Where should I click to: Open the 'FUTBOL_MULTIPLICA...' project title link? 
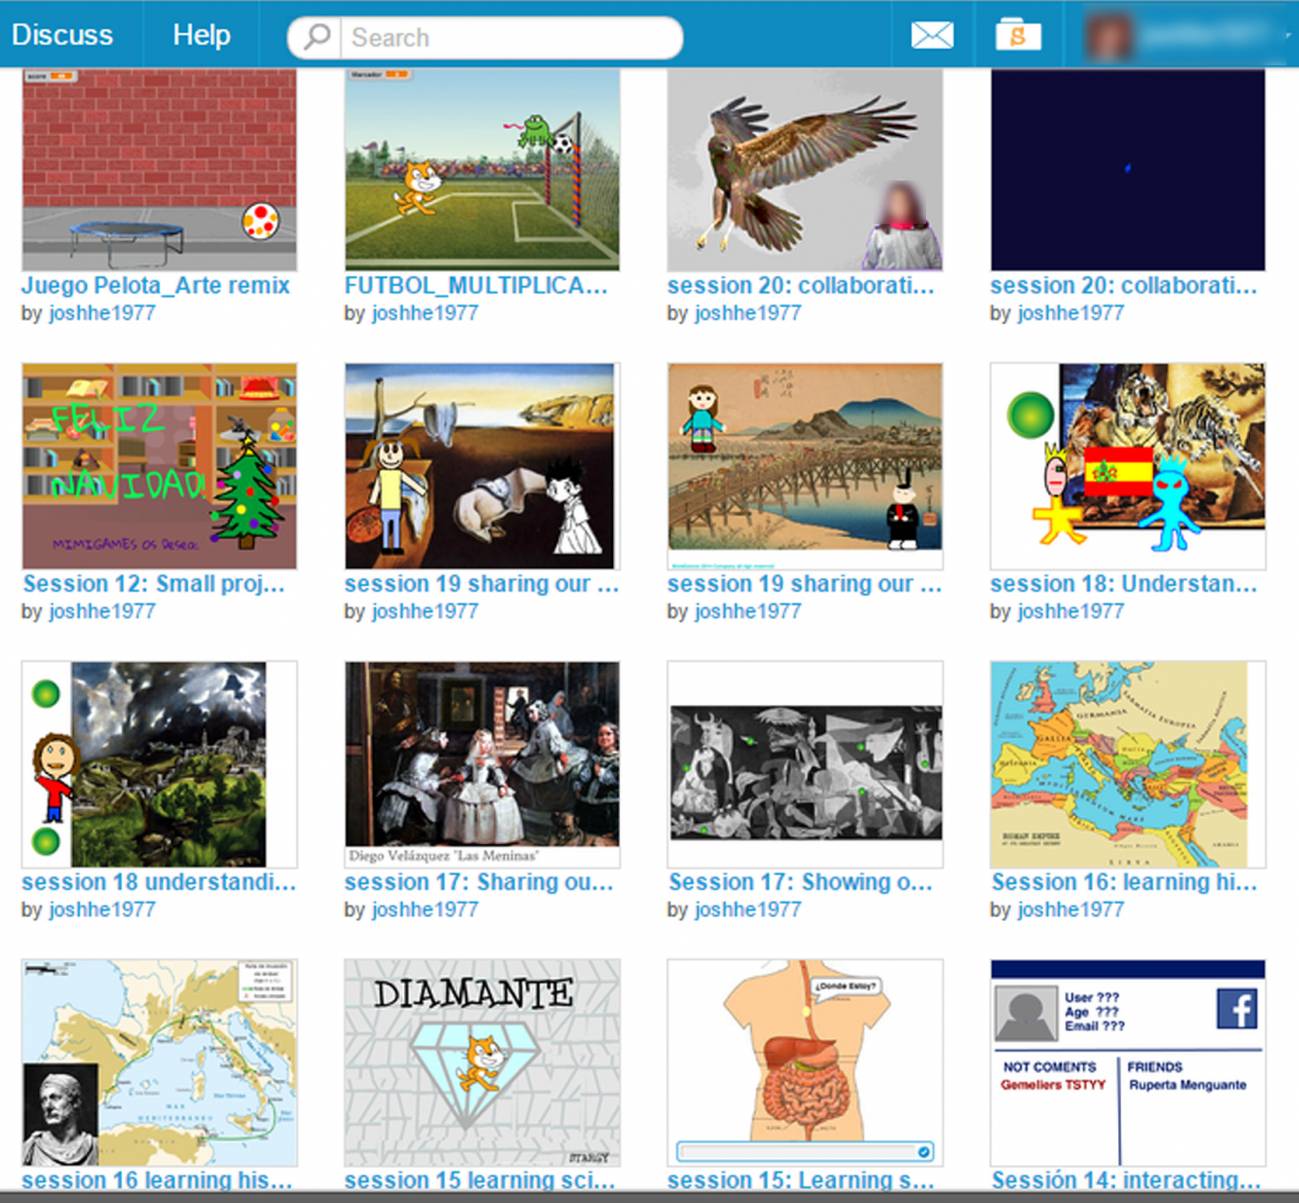(476, 286)
